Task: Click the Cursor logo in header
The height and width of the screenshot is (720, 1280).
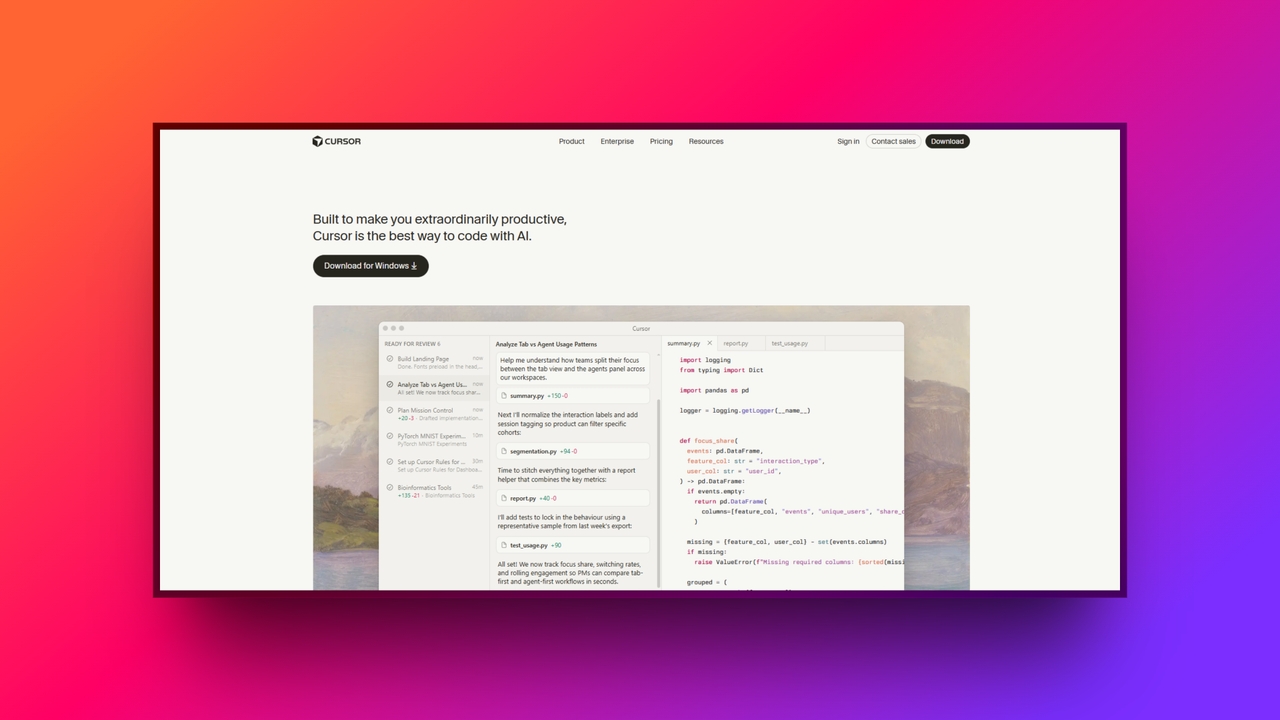Action: pos(336,141)
